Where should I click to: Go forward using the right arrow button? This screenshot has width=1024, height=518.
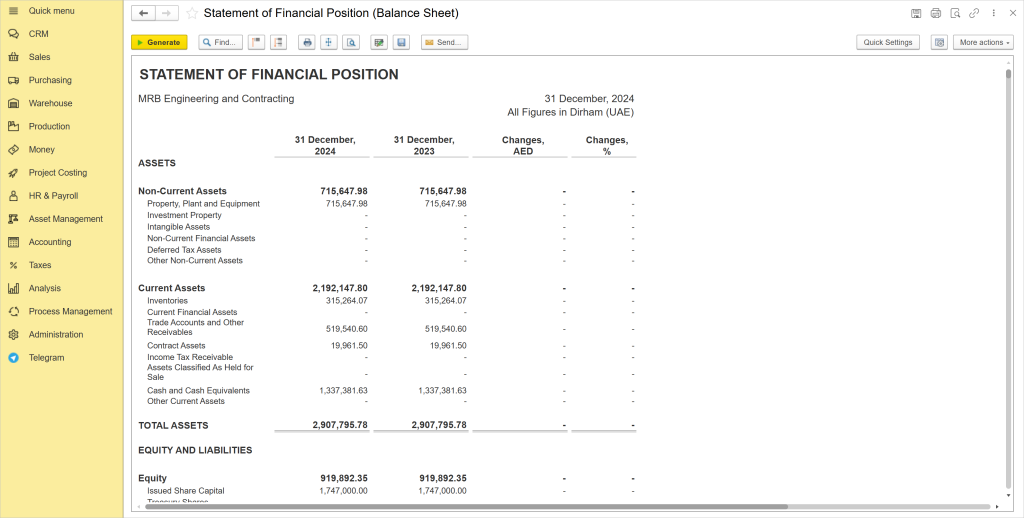(x=167, y=13)
